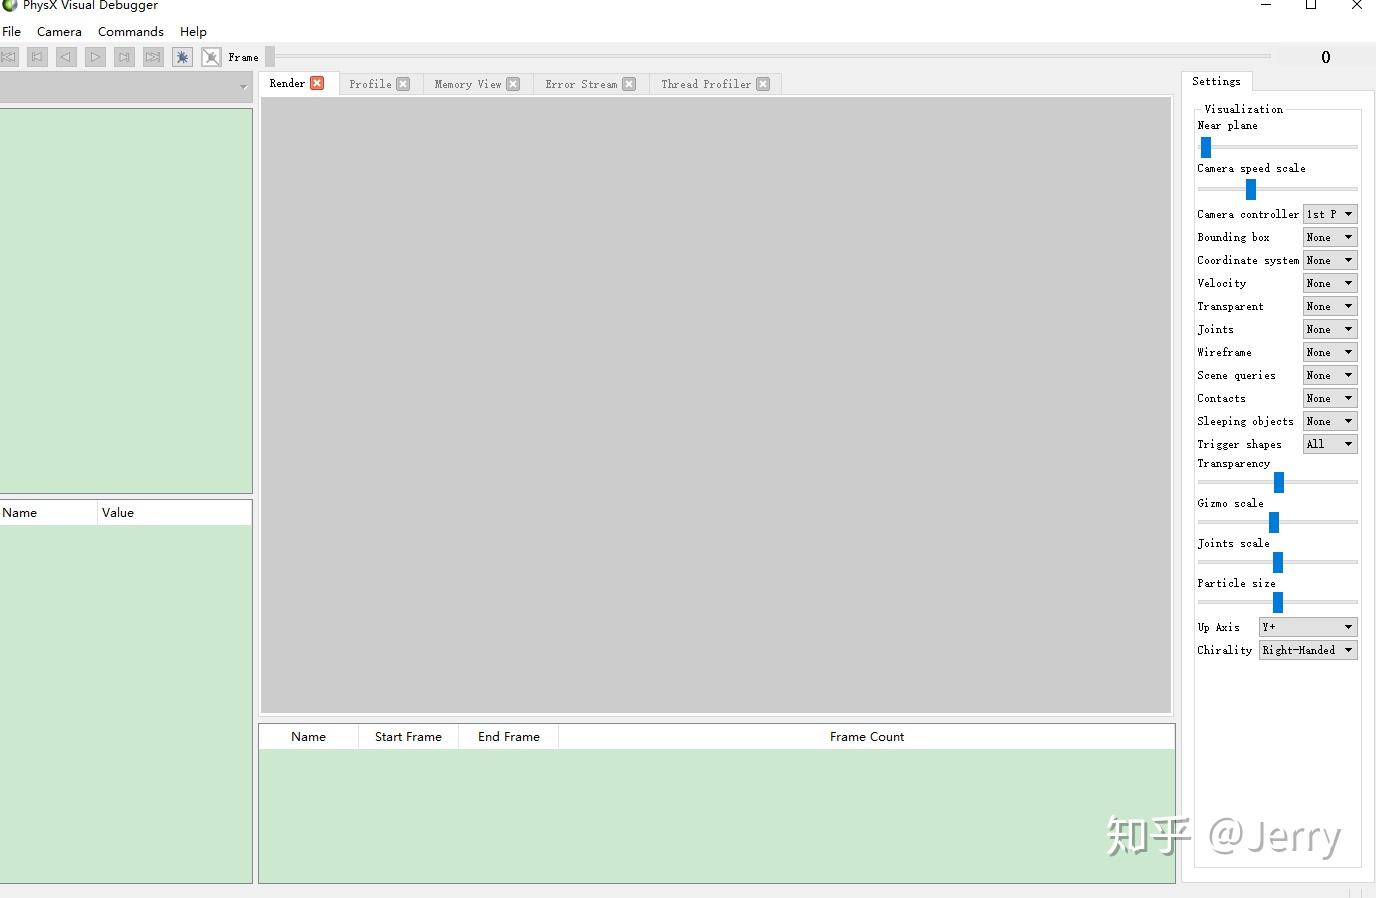Play backward using the left triangle icon

66,57
